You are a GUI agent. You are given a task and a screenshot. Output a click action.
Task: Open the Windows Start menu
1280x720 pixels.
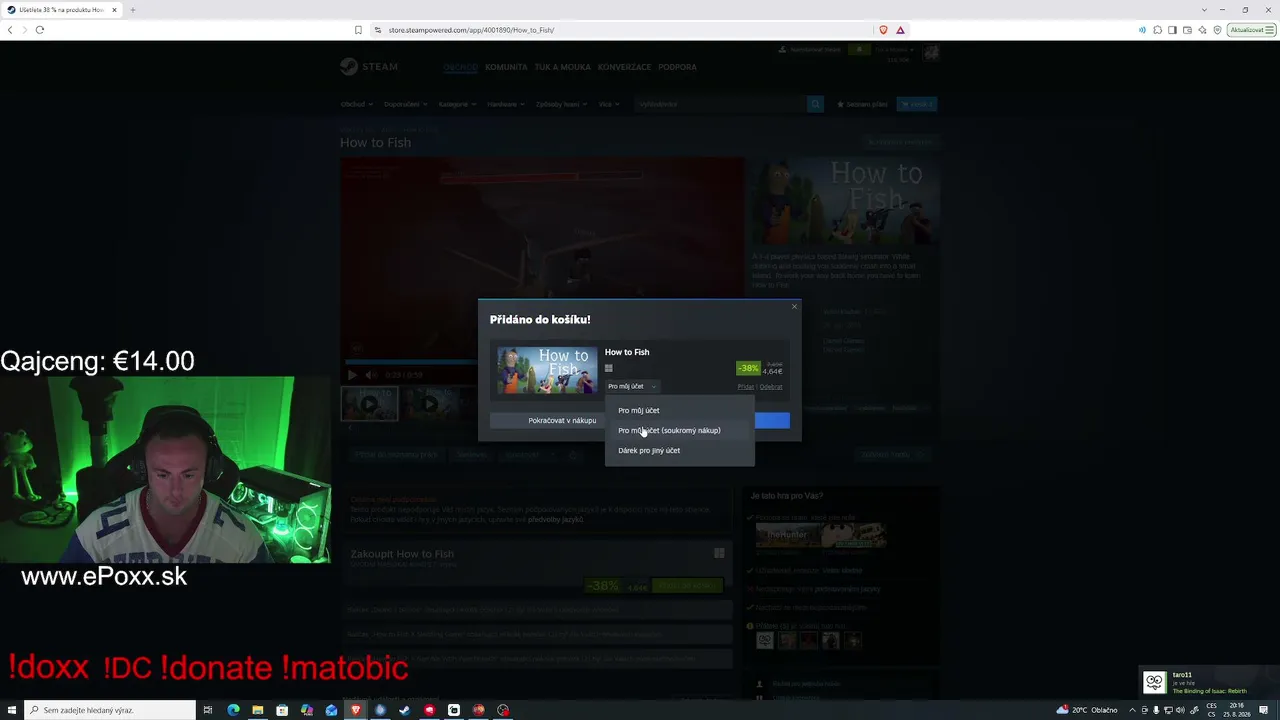[12, 710]
